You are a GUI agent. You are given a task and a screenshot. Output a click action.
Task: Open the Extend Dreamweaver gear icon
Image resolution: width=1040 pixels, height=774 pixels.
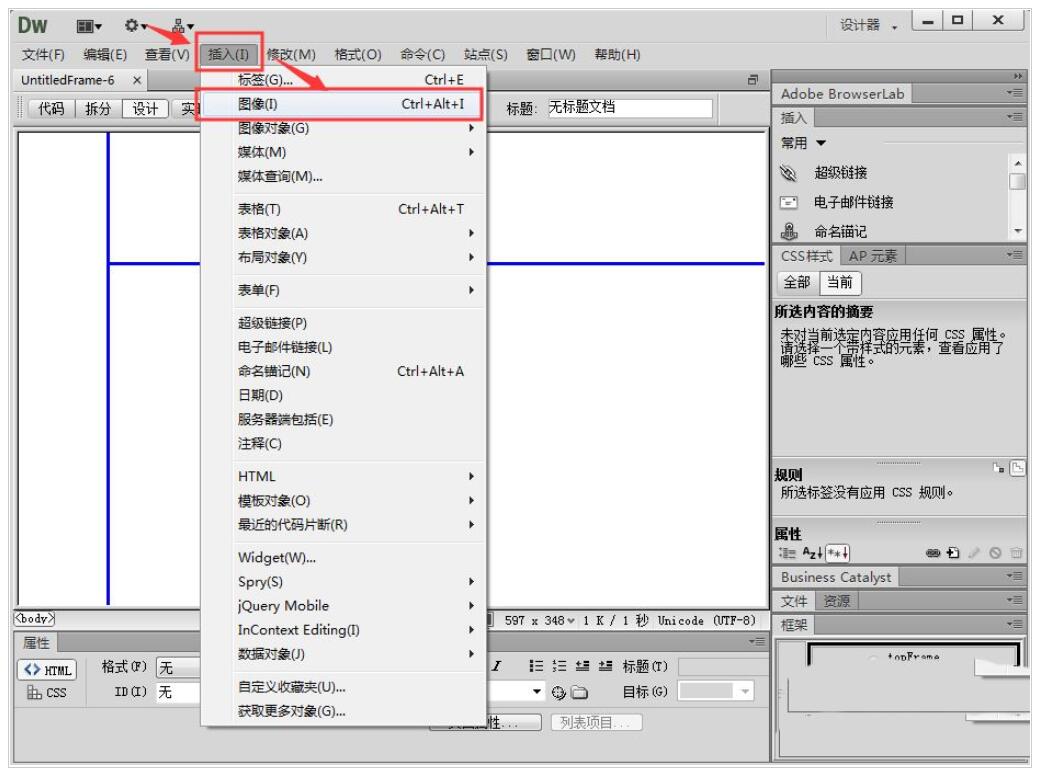(129, 21)
